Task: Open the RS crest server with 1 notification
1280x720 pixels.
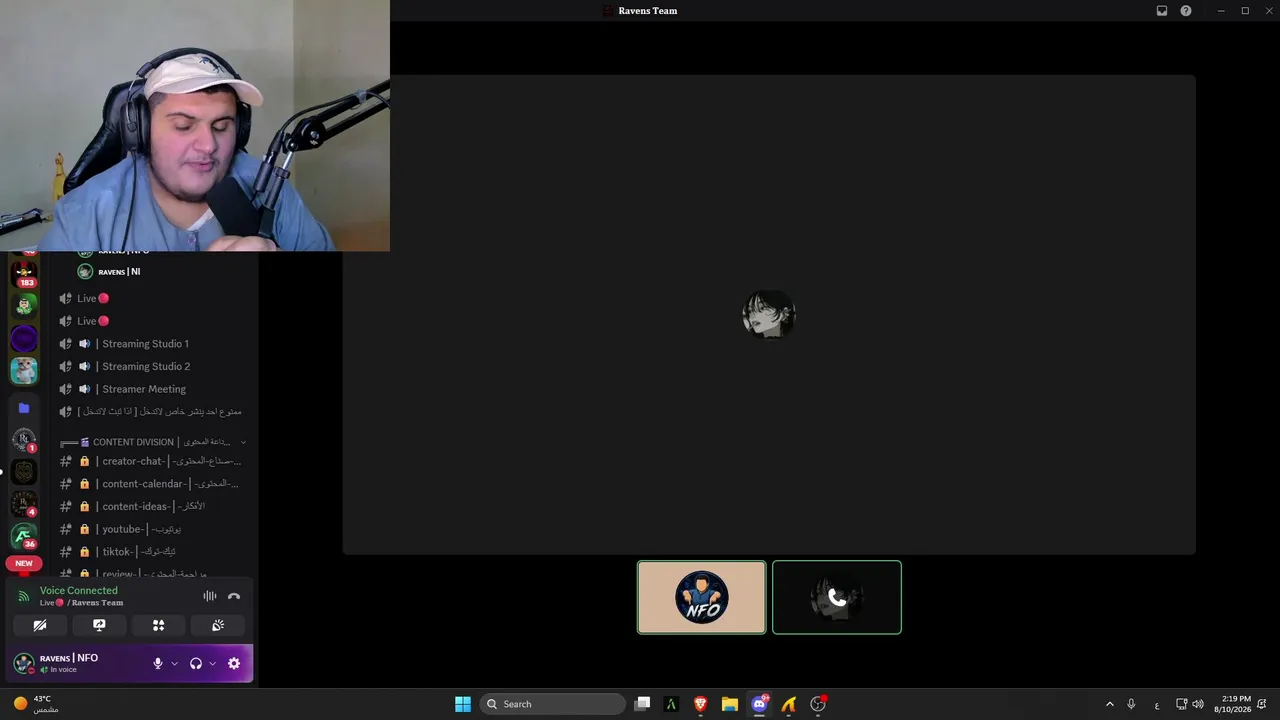Action: [x=24, y=440]
